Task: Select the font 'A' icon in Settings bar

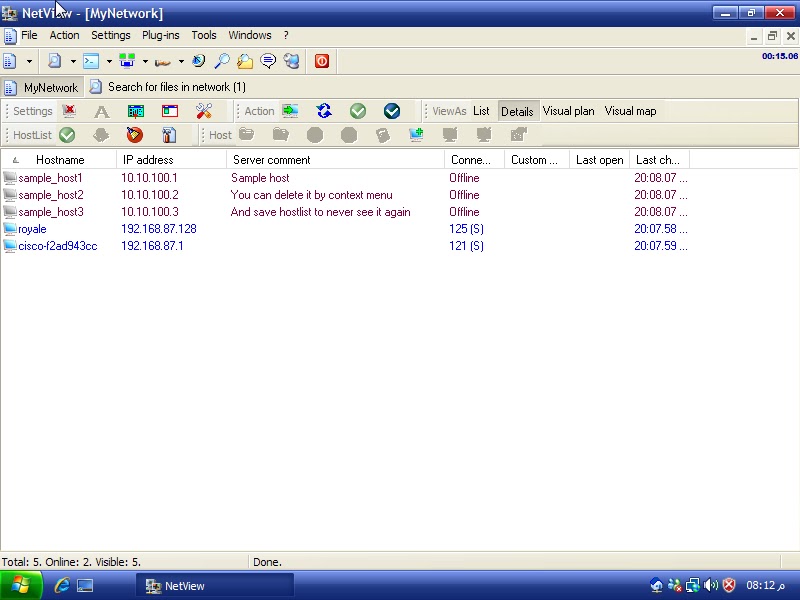Action: (100, 111)
